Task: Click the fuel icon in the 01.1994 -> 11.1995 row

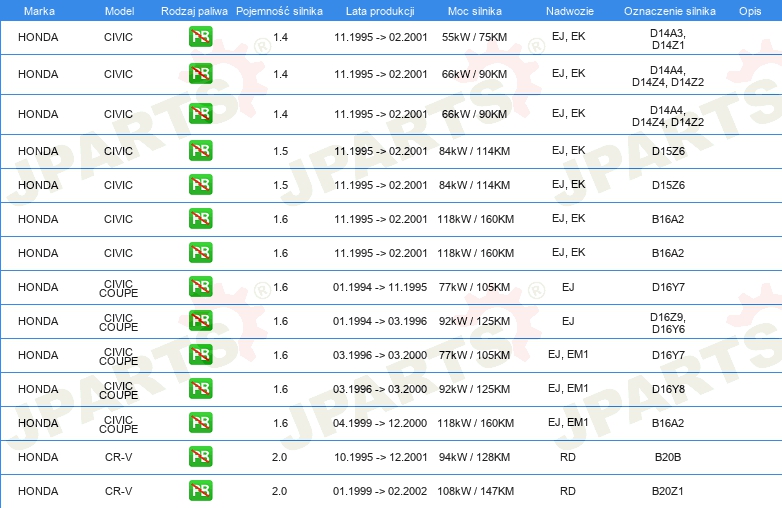Action: point(200,287)
